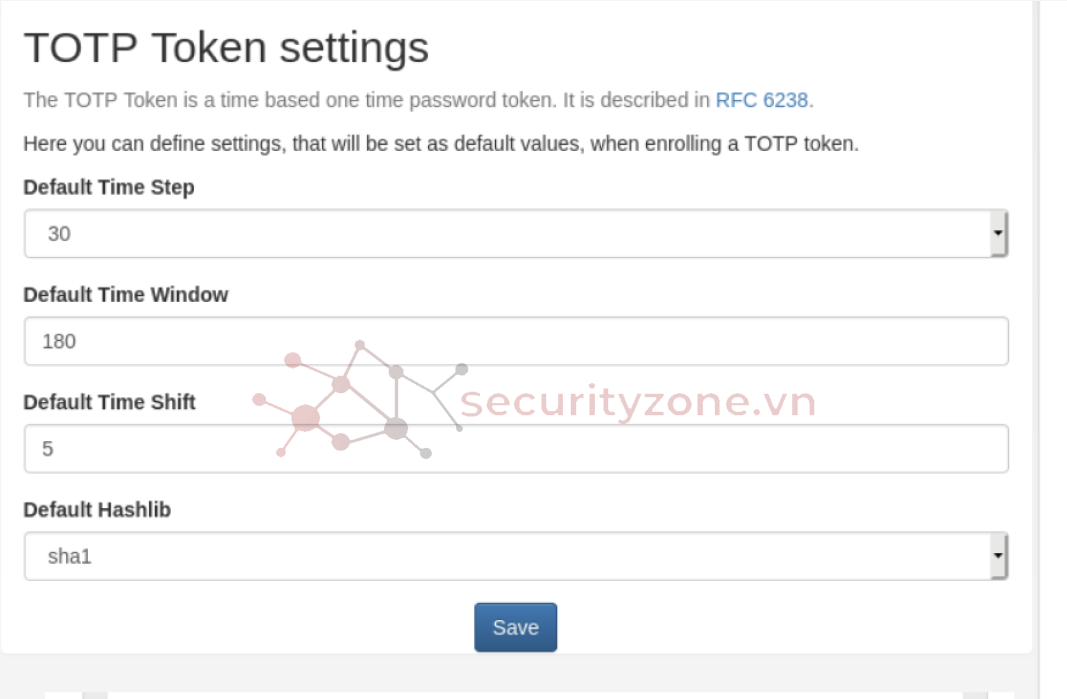The image size is (1067, 699).
Task: Select the Default Time Shift label
Action: pos(110,402)
